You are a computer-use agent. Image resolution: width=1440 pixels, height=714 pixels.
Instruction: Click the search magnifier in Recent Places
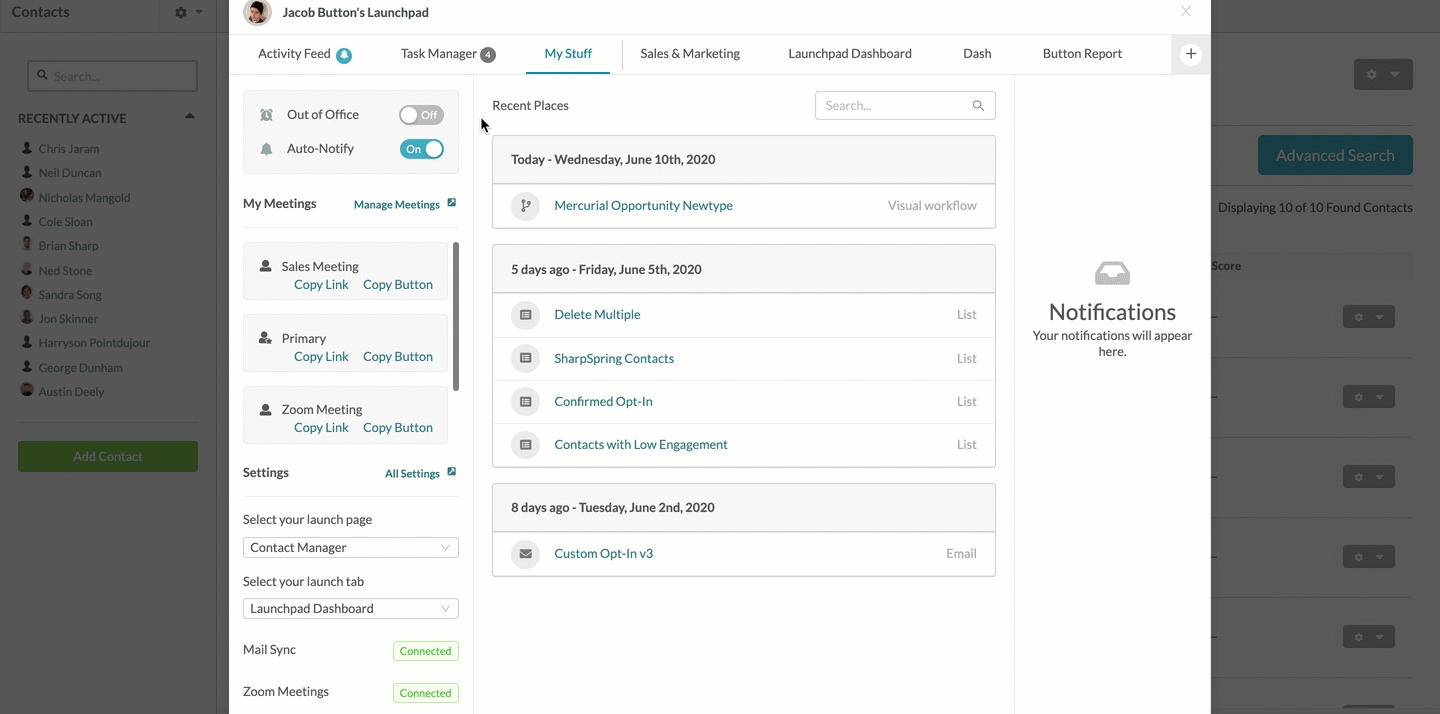tap(978, 106)
